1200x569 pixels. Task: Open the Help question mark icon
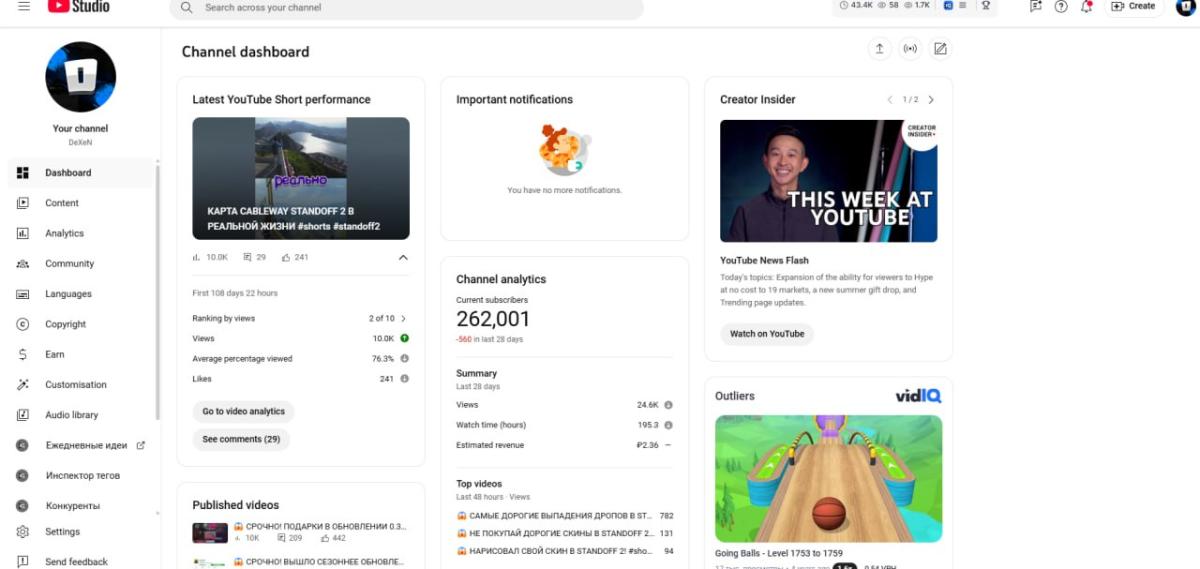coord(1061,6)
